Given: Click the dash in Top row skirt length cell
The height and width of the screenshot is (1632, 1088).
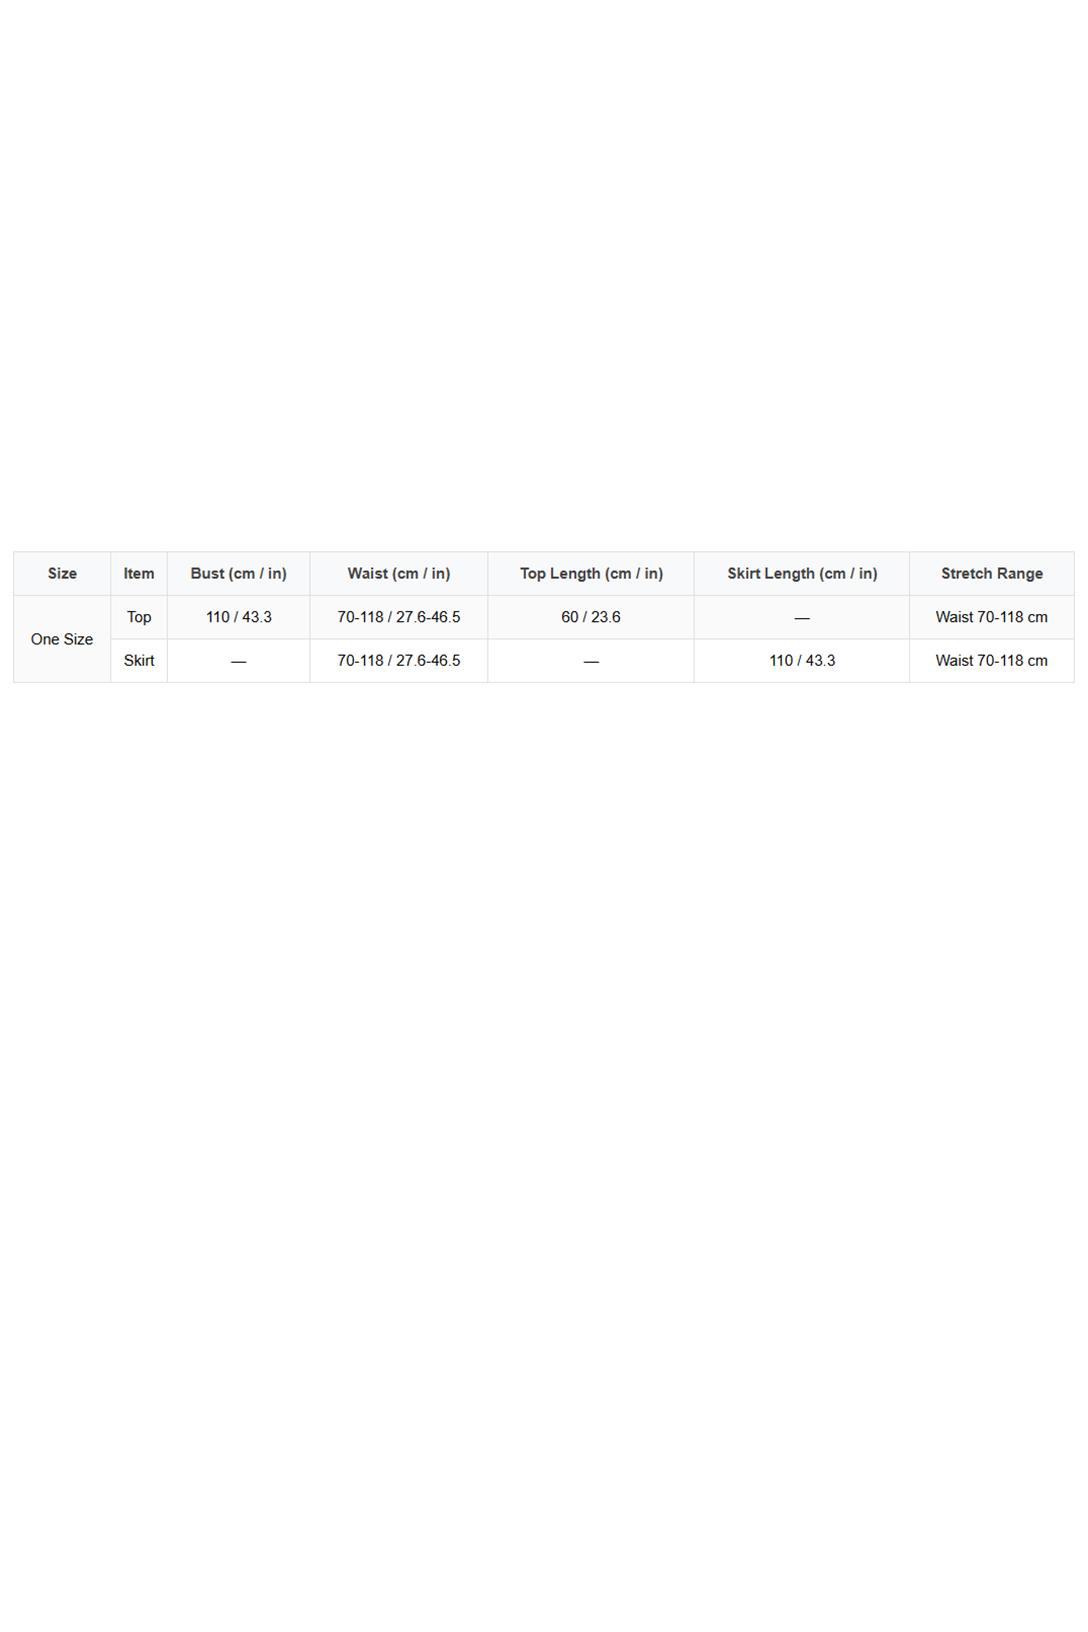Looking at the screenshot, I should (802, 618).
